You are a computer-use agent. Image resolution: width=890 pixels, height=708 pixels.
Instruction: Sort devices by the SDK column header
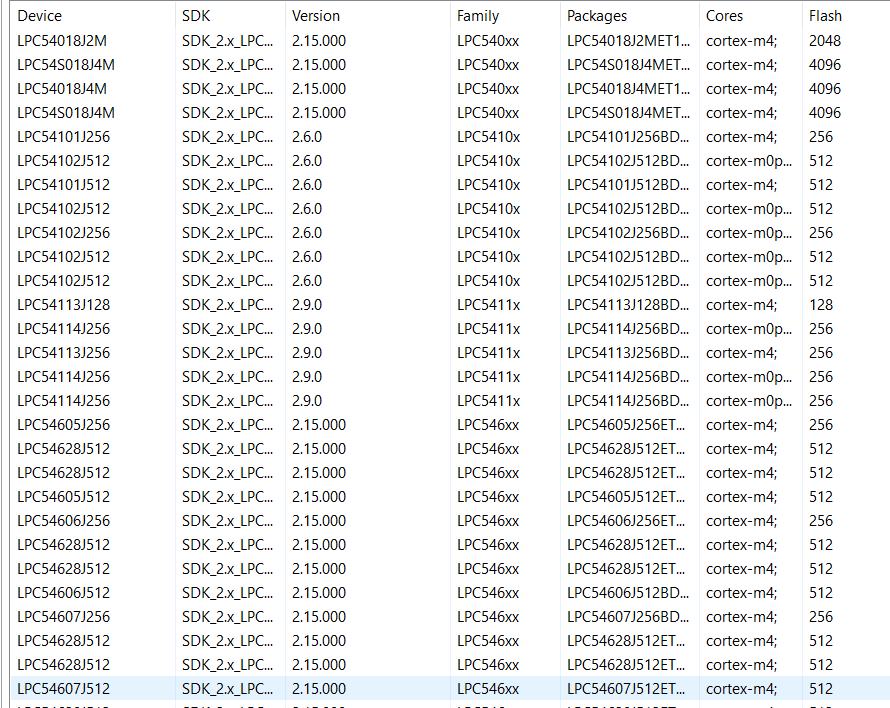[195, 15]
